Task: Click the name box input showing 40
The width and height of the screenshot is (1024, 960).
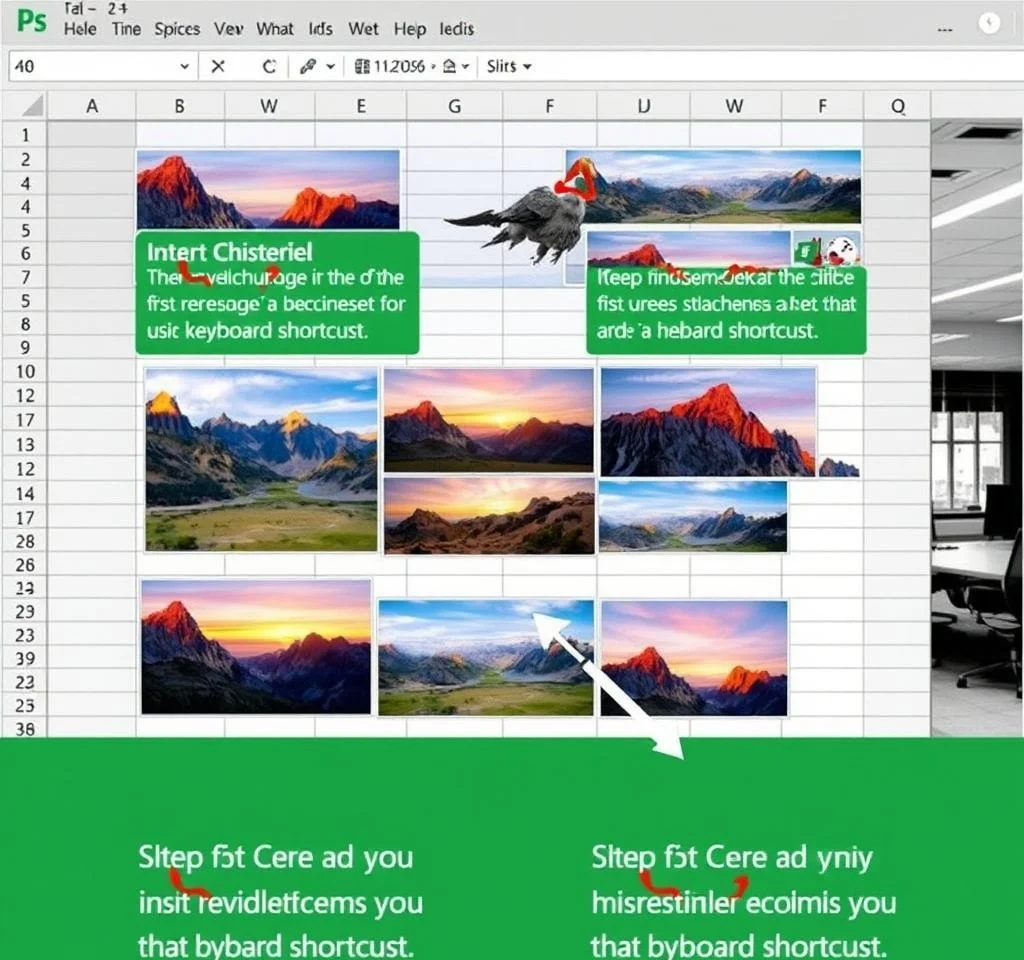Action: (x=90, y=67)
